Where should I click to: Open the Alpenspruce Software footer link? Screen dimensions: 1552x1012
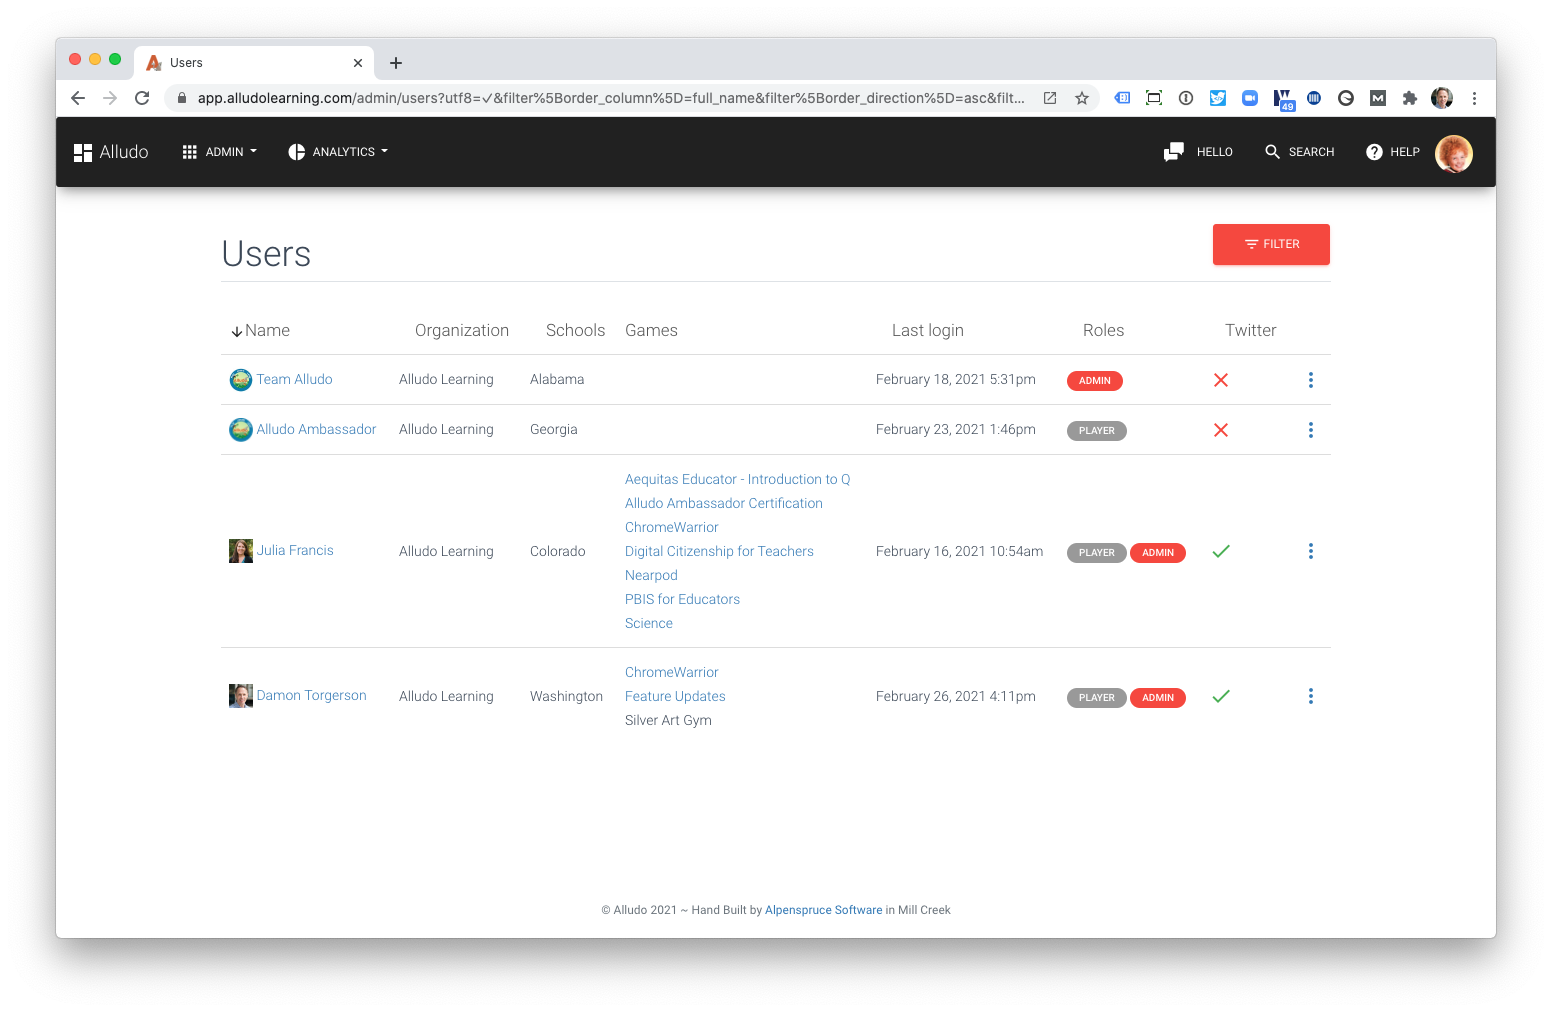823,910
